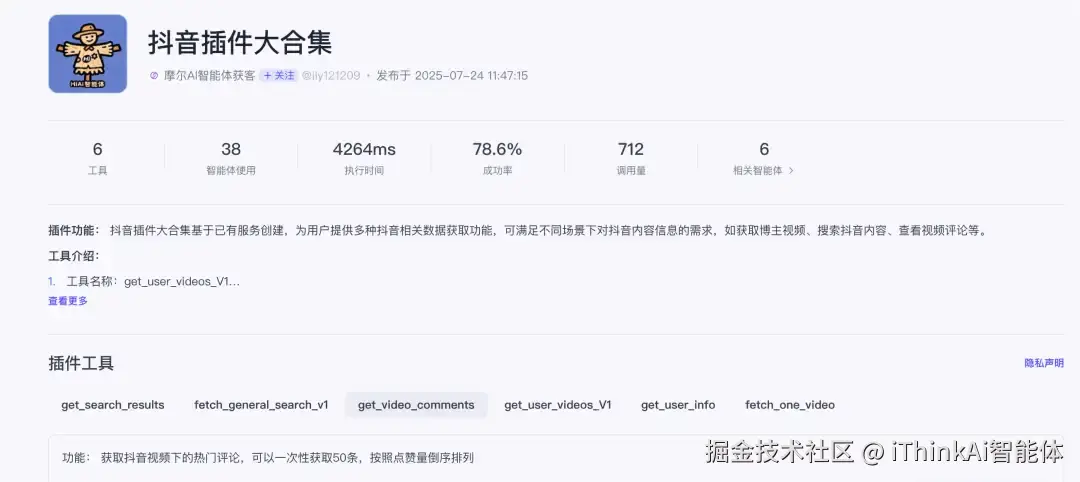Open the get_user_info tool tab
1080x482 pixels.
point(678,405)
